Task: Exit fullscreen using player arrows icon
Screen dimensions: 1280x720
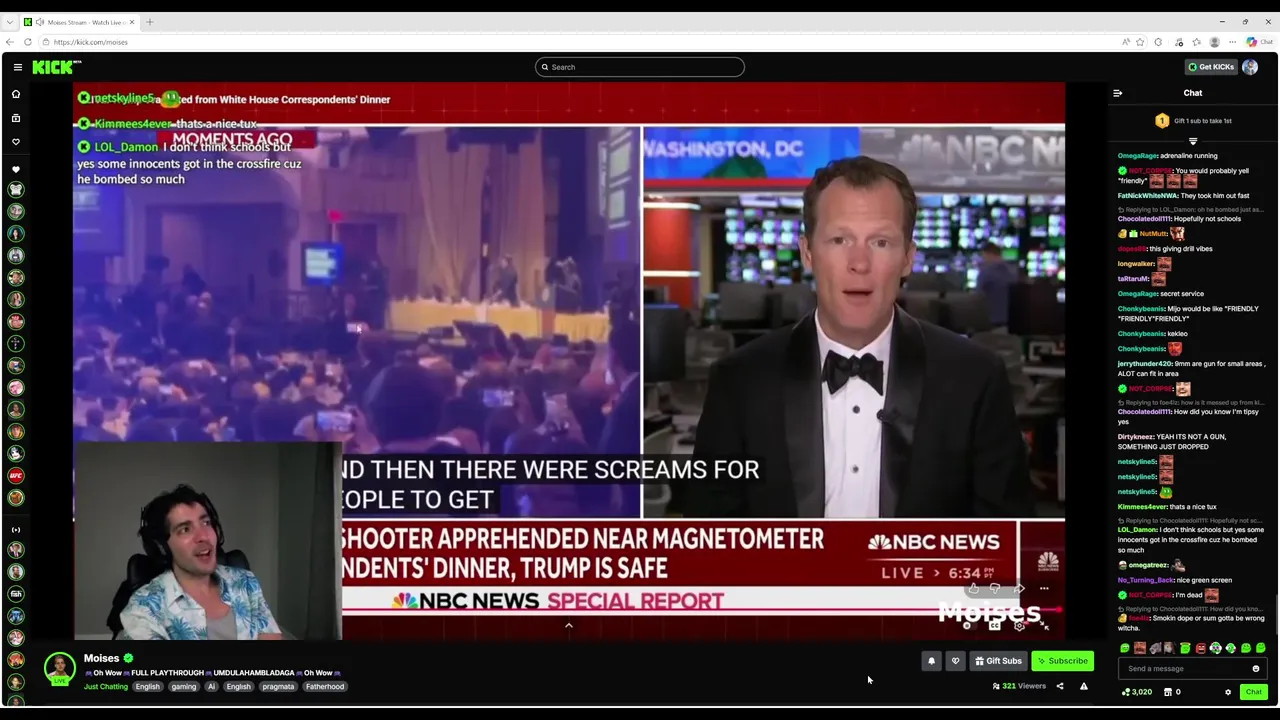Action: 1043,626
